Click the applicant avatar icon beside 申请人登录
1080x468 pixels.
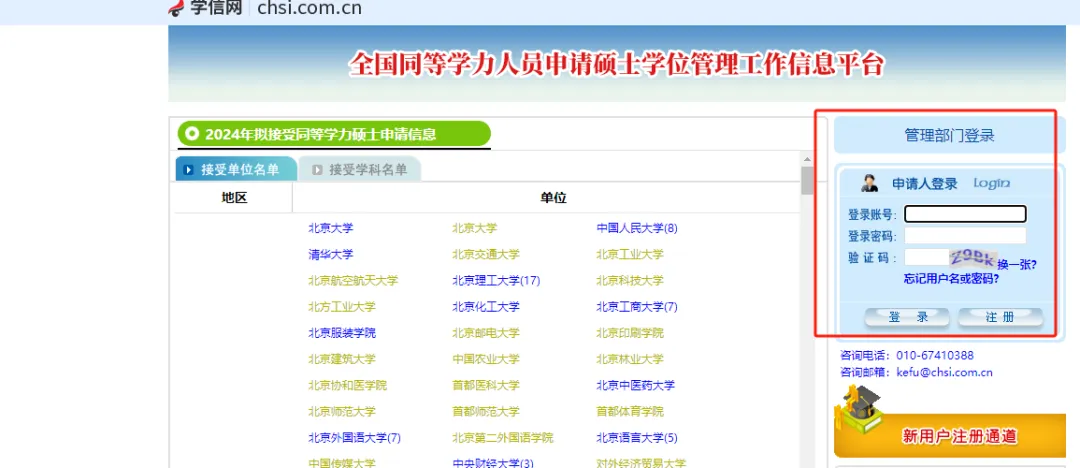[x=870, y=183]
